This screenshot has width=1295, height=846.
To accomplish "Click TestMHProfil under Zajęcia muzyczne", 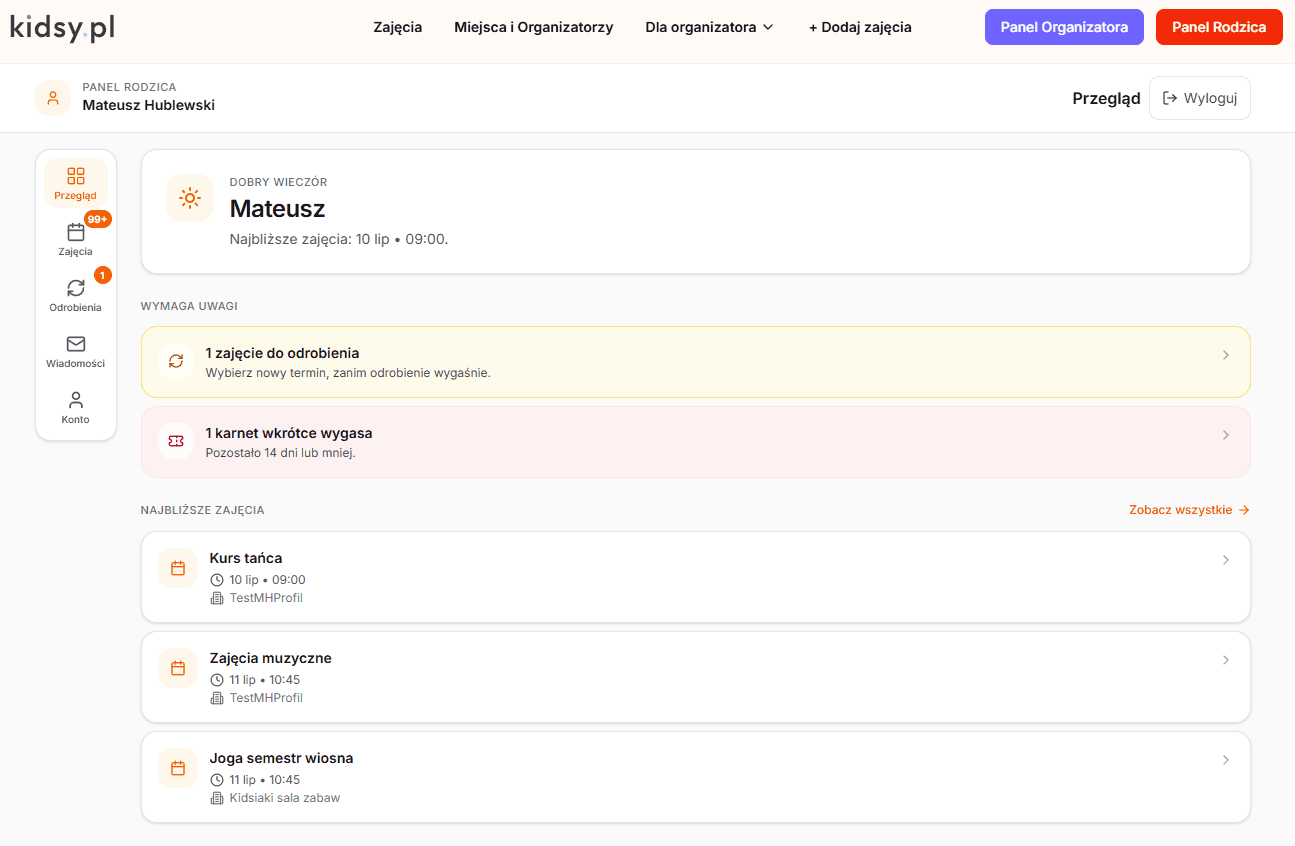I will point(266,698).
